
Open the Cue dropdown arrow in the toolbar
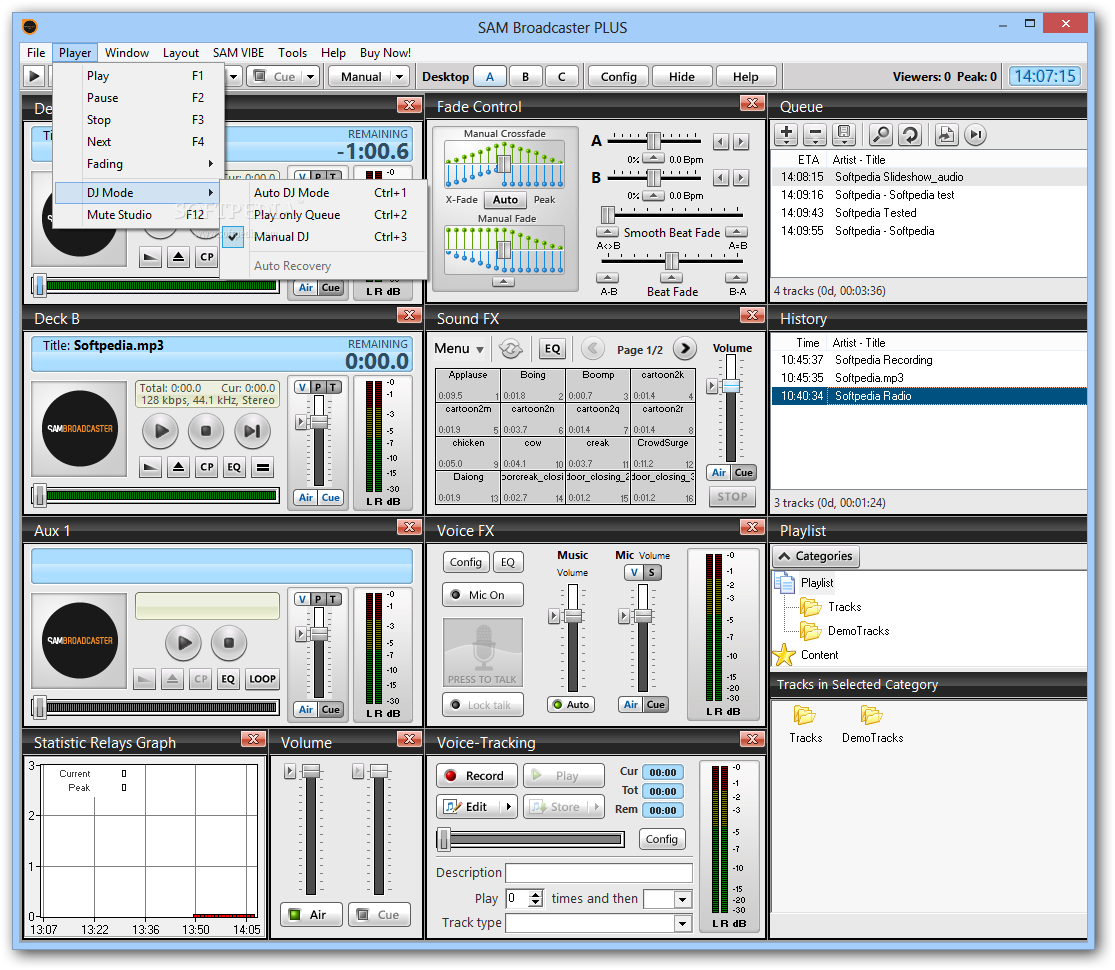311,76
